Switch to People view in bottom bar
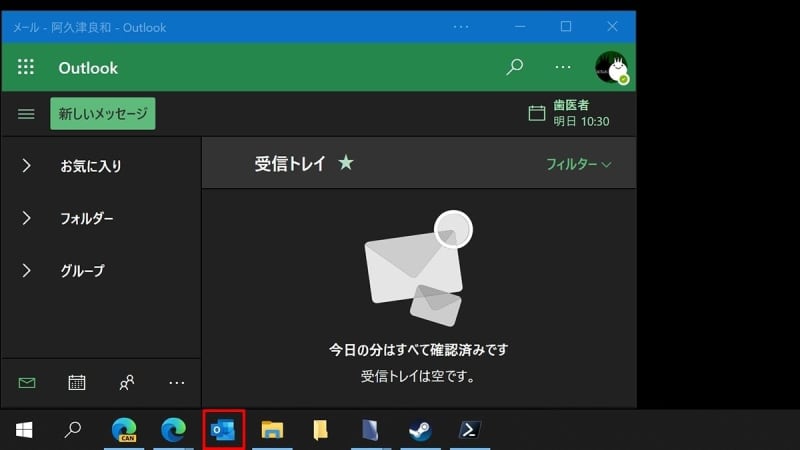 [127, 383]
